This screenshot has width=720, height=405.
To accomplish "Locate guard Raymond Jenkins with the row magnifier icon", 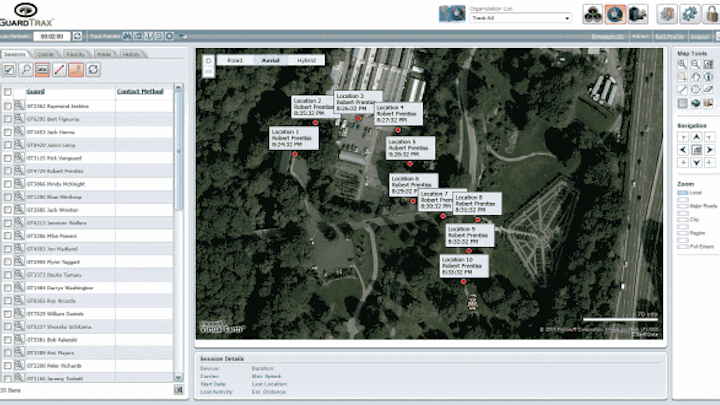I will click(x=19, y=106).
